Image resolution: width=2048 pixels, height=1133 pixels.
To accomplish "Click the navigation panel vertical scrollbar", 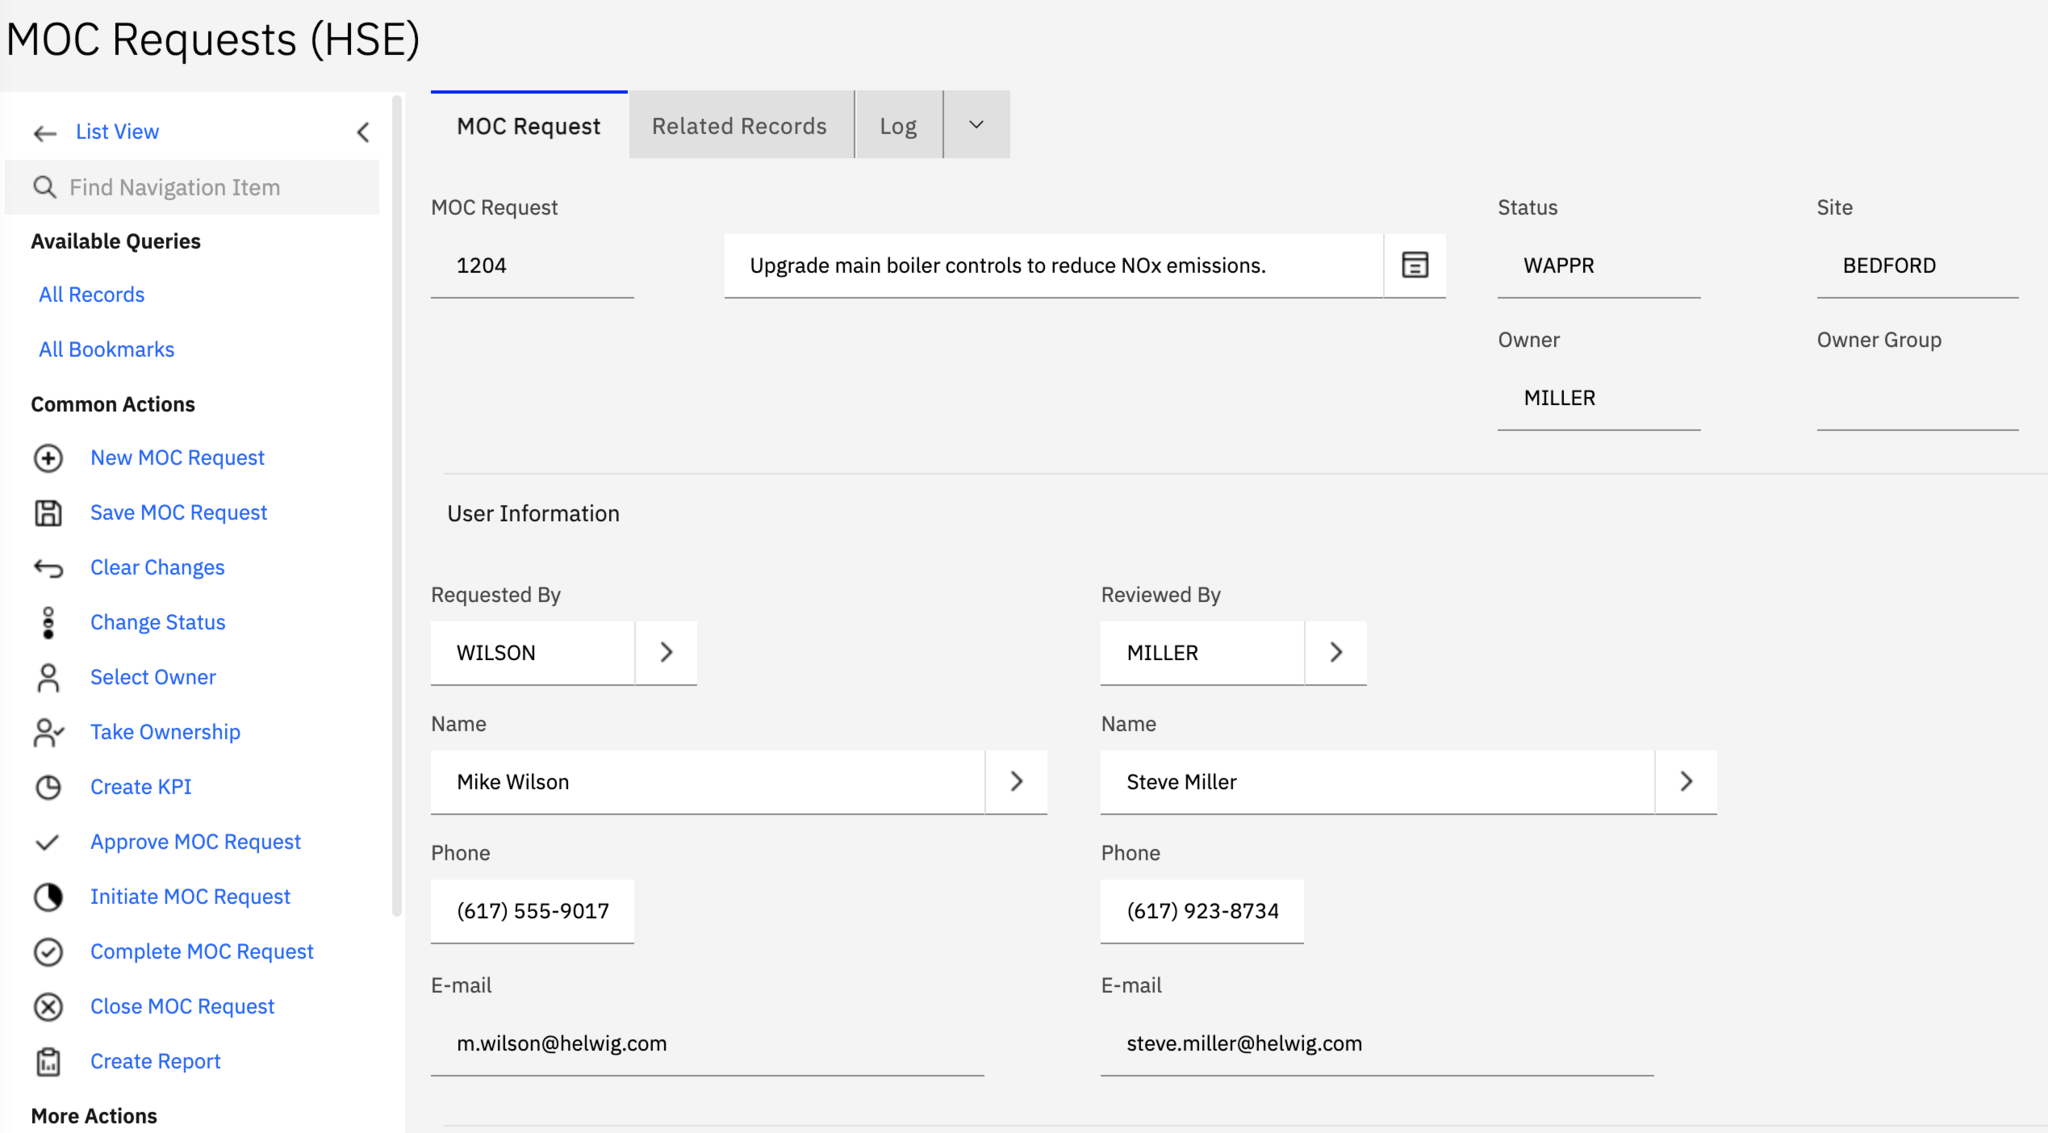I will 397,505.
